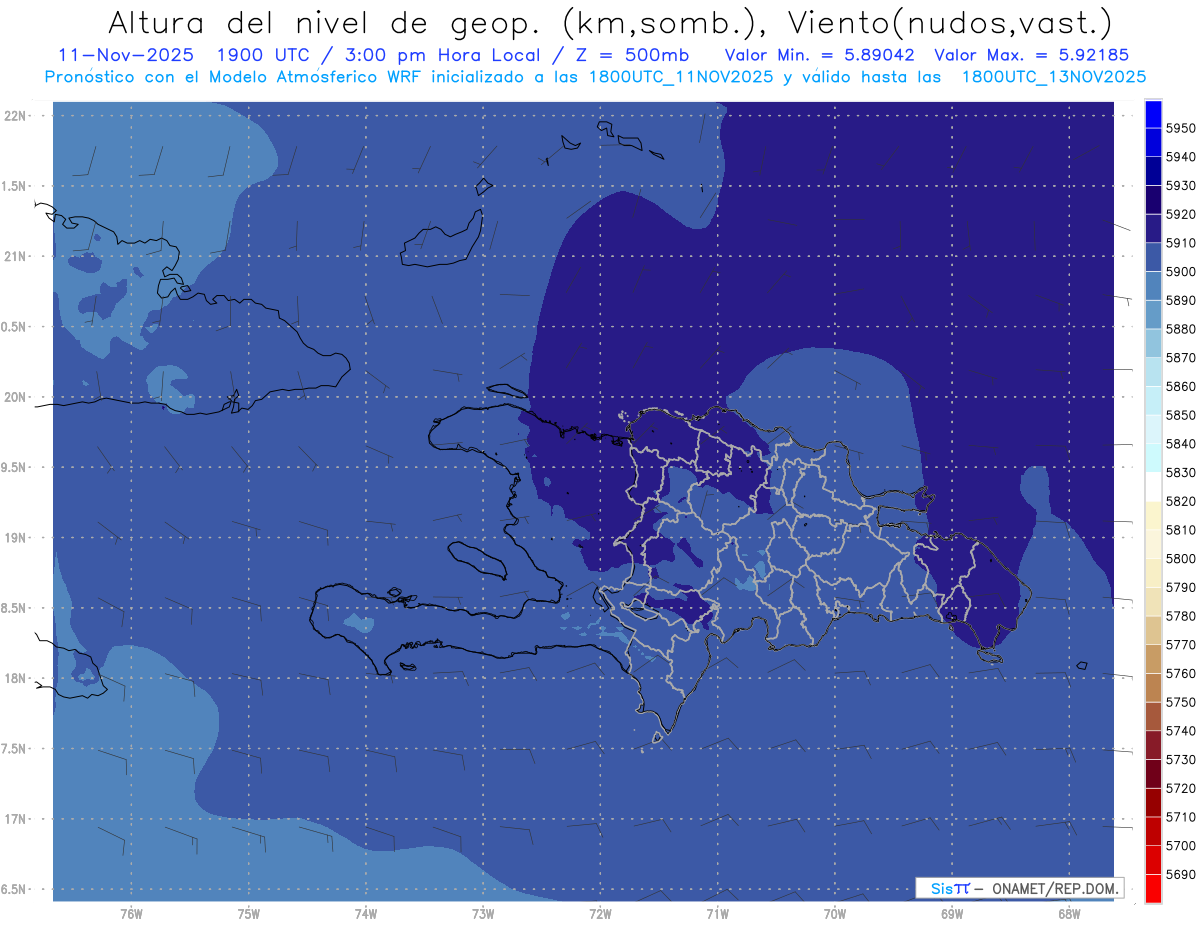Click the 5920 color scale value

(x=1181, y=214)
